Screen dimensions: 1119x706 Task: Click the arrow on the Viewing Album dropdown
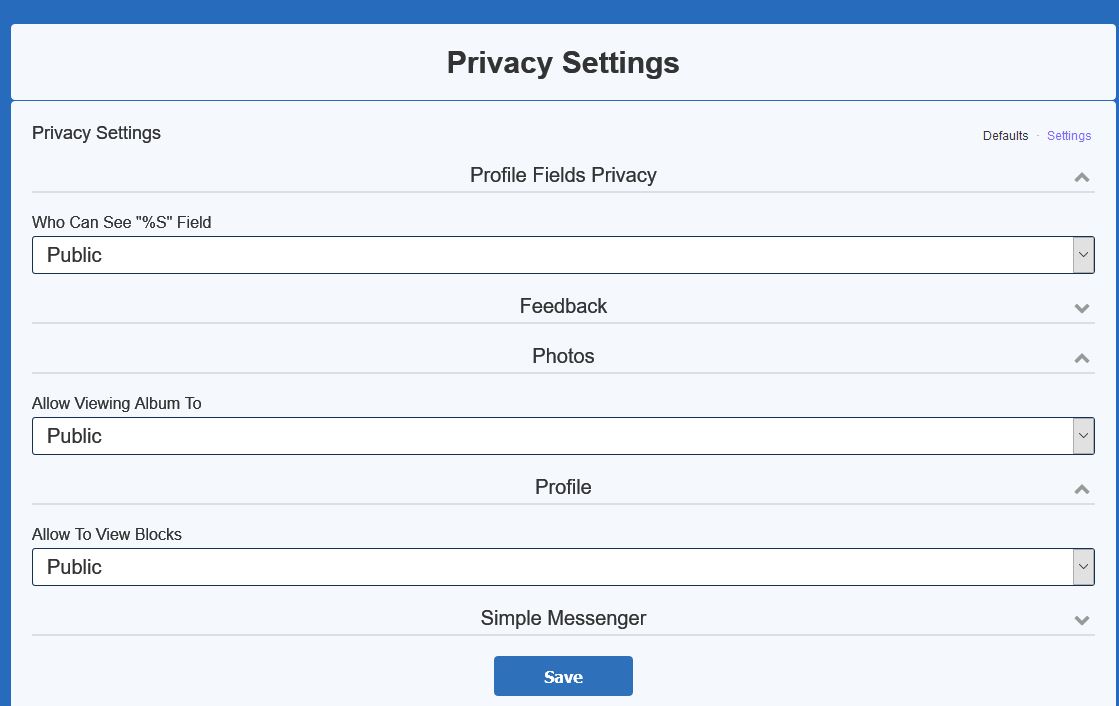(1083, 436)
